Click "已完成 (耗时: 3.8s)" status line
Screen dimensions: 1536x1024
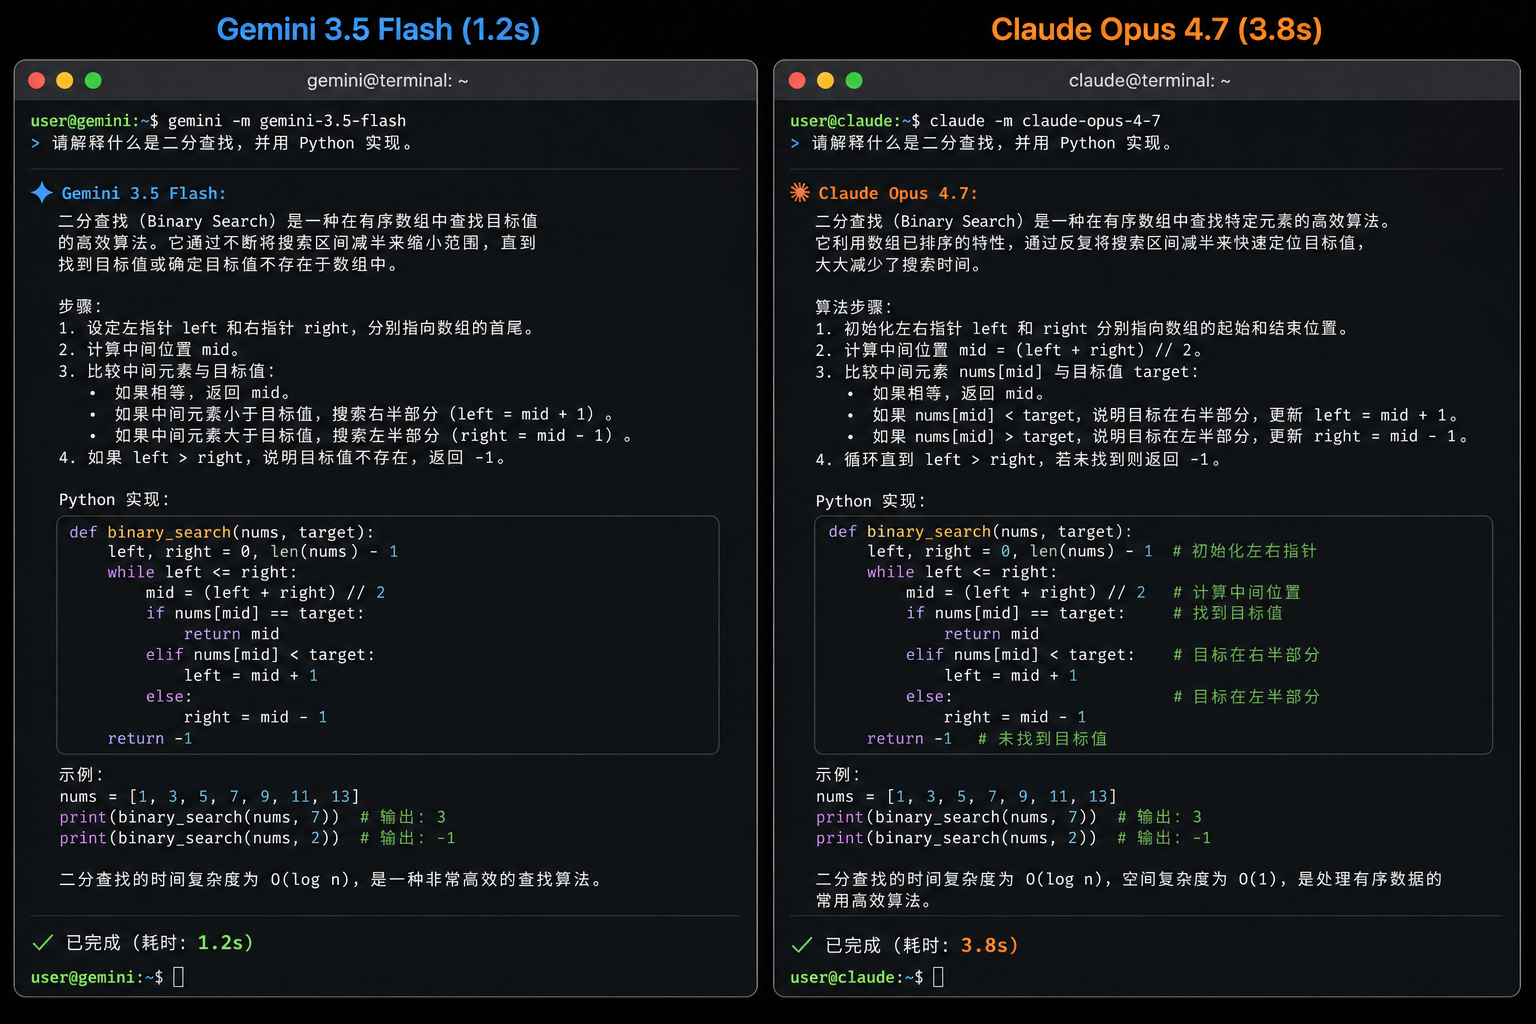[x=921, y=945]
